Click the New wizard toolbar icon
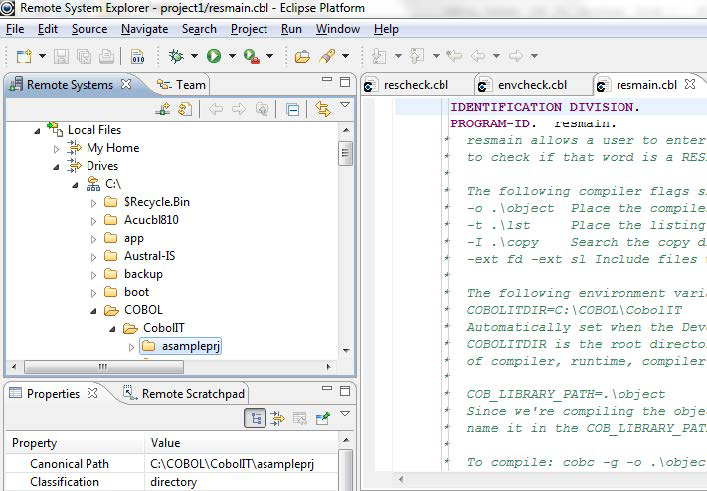Image resolution: width=707 pixels, height=491 pixels. pos(23,56)
